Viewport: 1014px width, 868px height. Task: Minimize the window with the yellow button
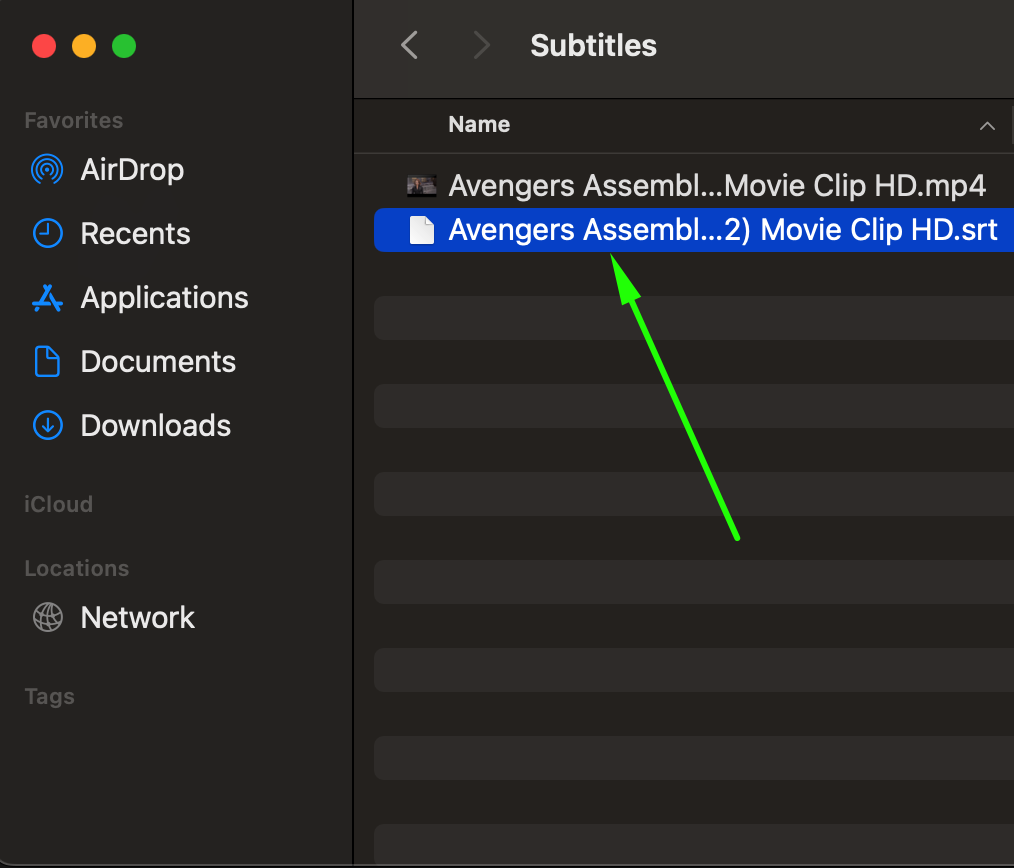tap(84, 46)
